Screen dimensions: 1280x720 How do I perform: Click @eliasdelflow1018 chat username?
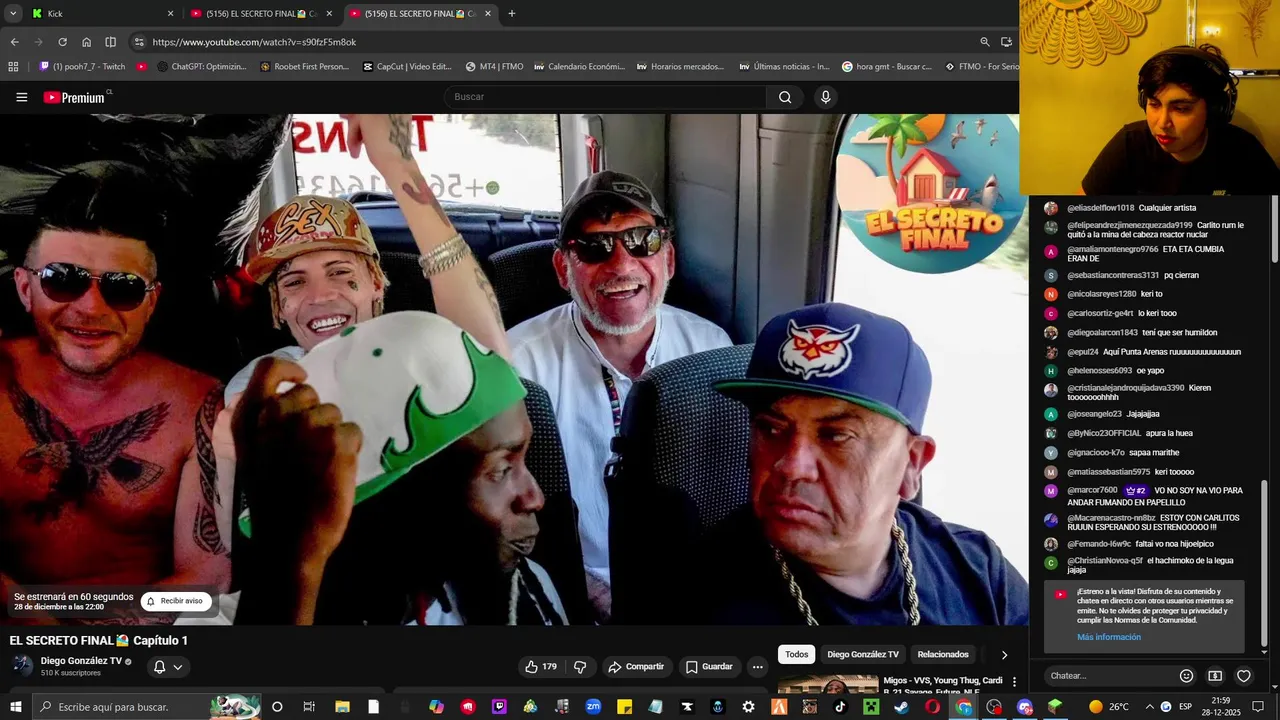pyautogui.click(x=1100, y=208)
